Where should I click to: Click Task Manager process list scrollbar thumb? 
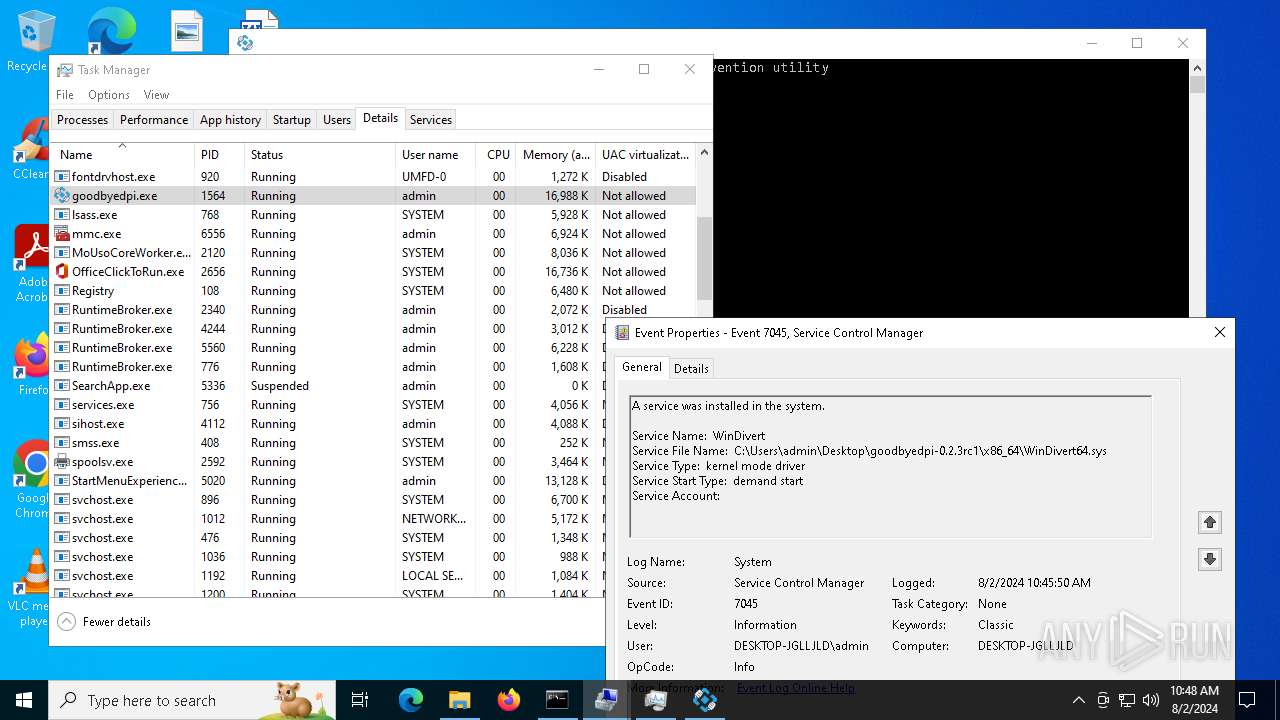pyautogui.click(x=704, y=258)
